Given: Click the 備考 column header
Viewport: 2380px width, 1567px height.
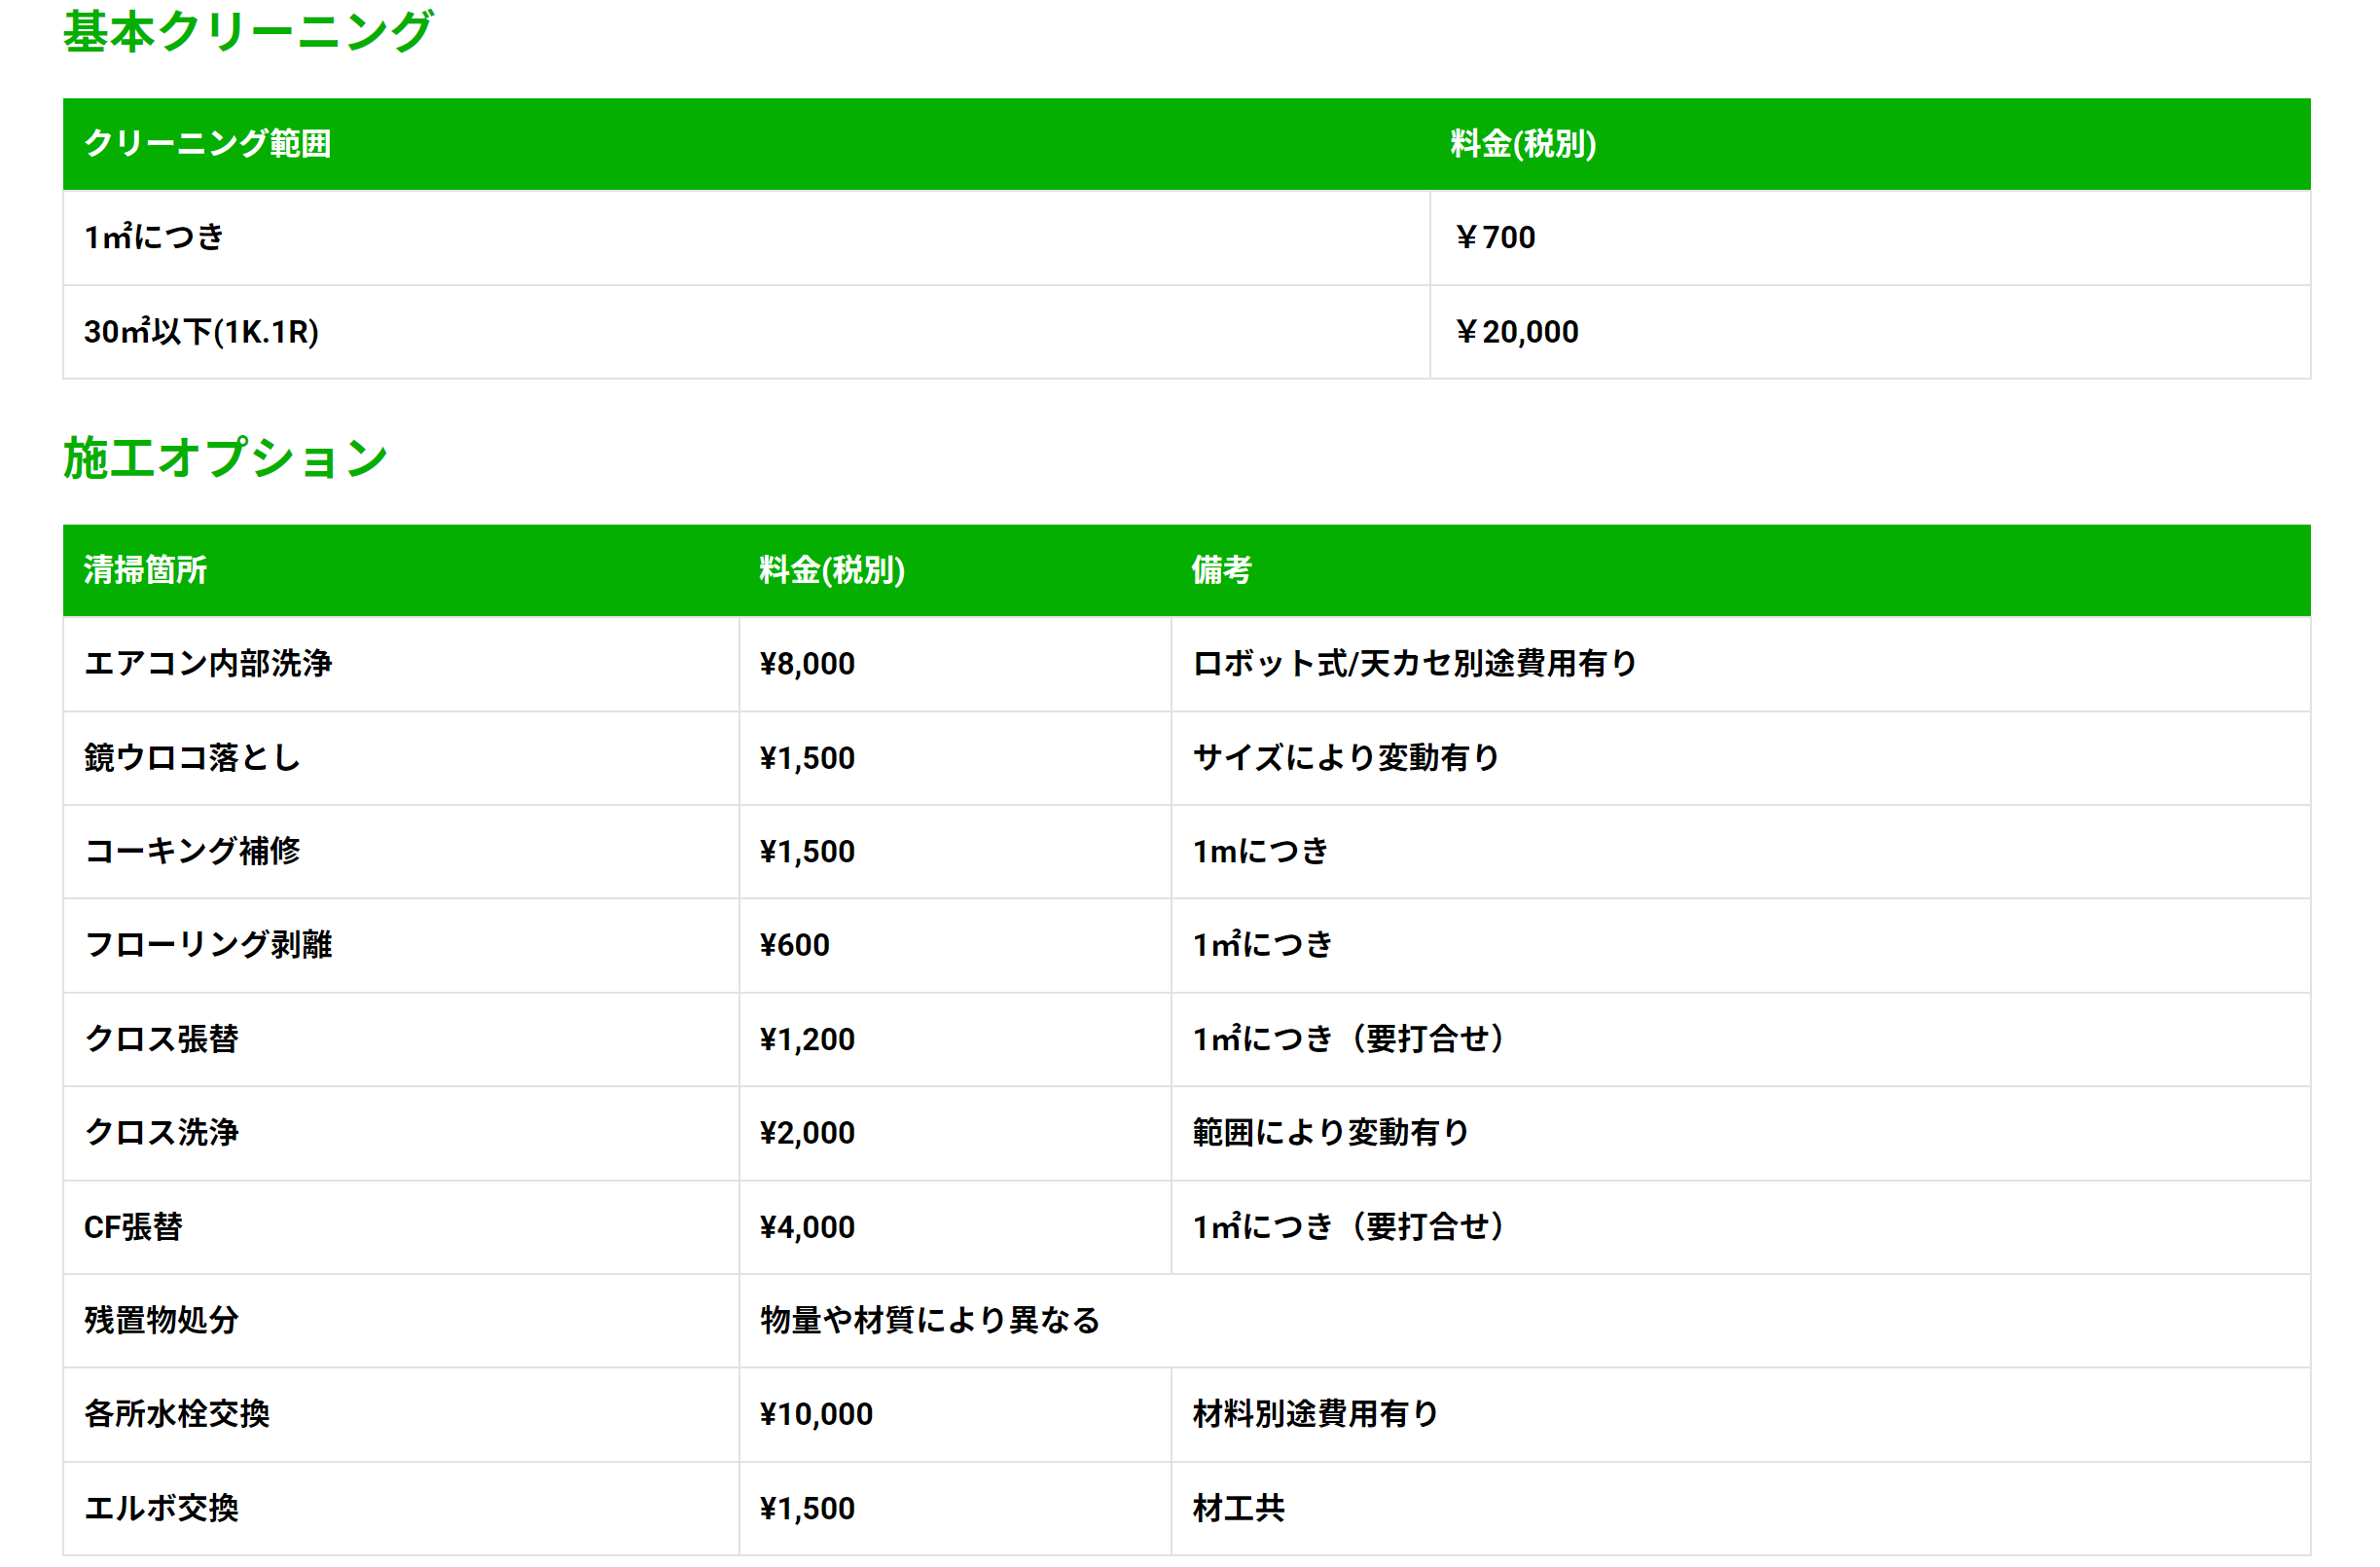Looking at the screenshot, I should 1220,570.
